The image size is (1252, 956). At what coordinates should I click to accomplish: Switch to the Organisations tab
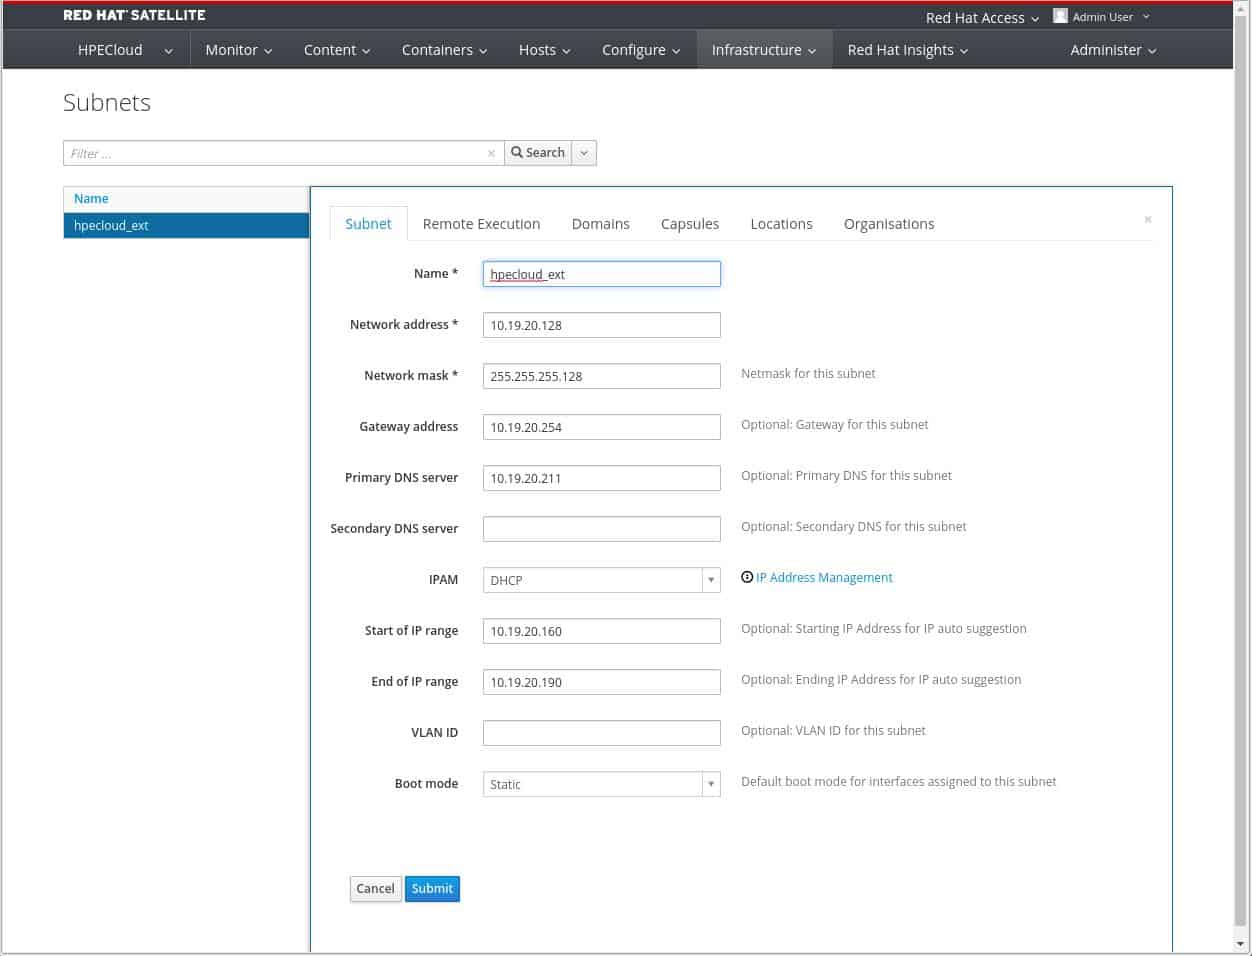pos(889,223)
